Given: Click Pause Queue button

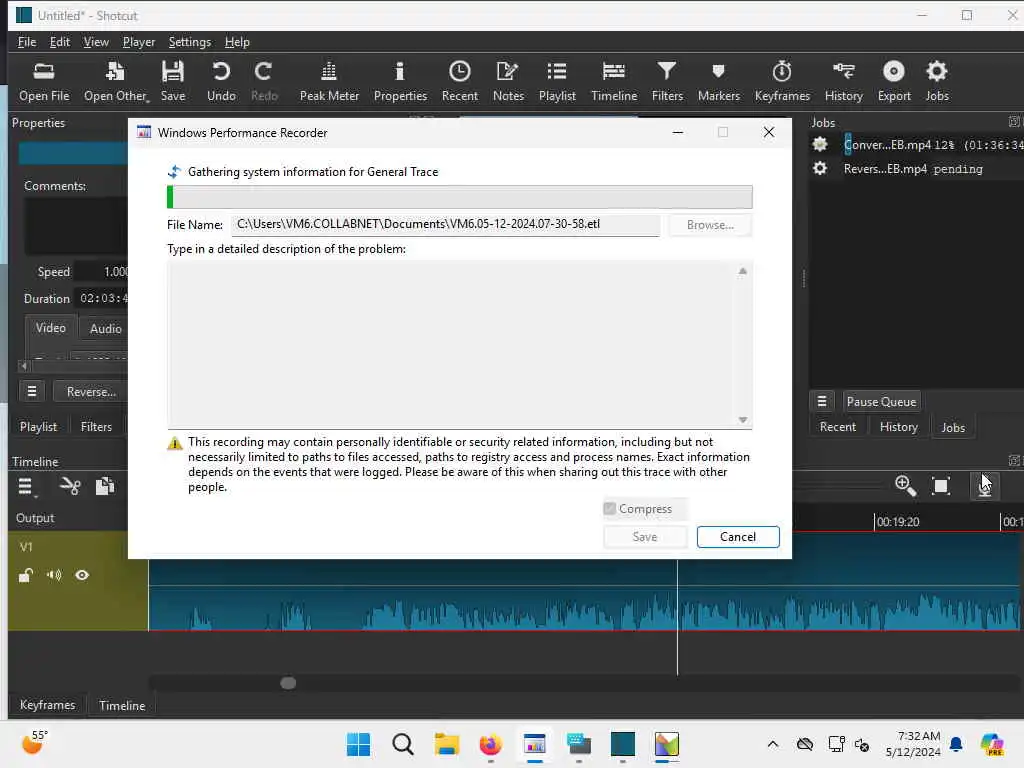Looking at the screenshot, I should coord(881,402).
